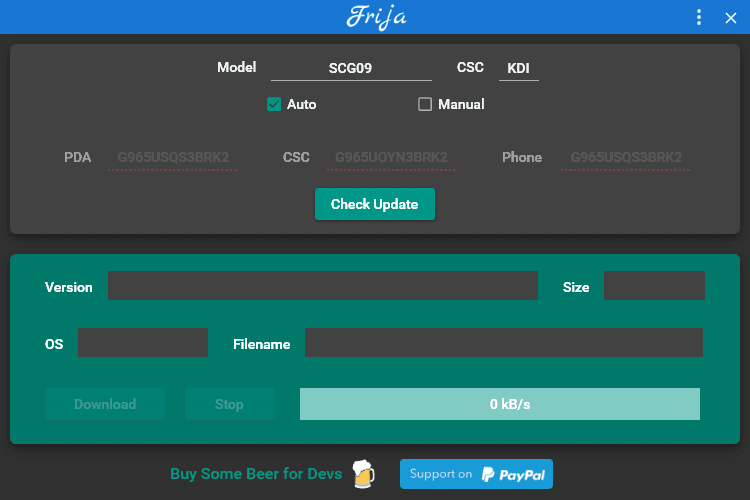
Task: Click the PayPal logo icon
Action: tap(489, 474)
